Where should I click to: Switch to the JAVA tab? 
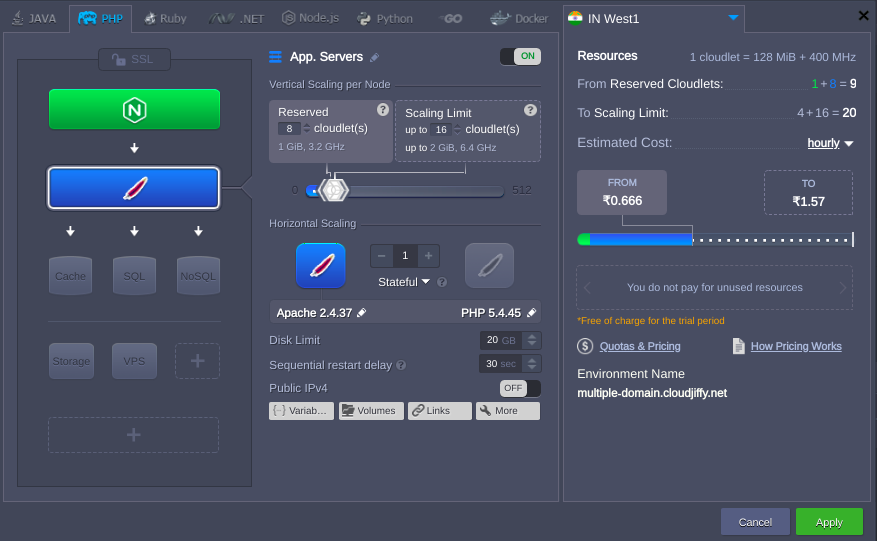click(35, 18)
